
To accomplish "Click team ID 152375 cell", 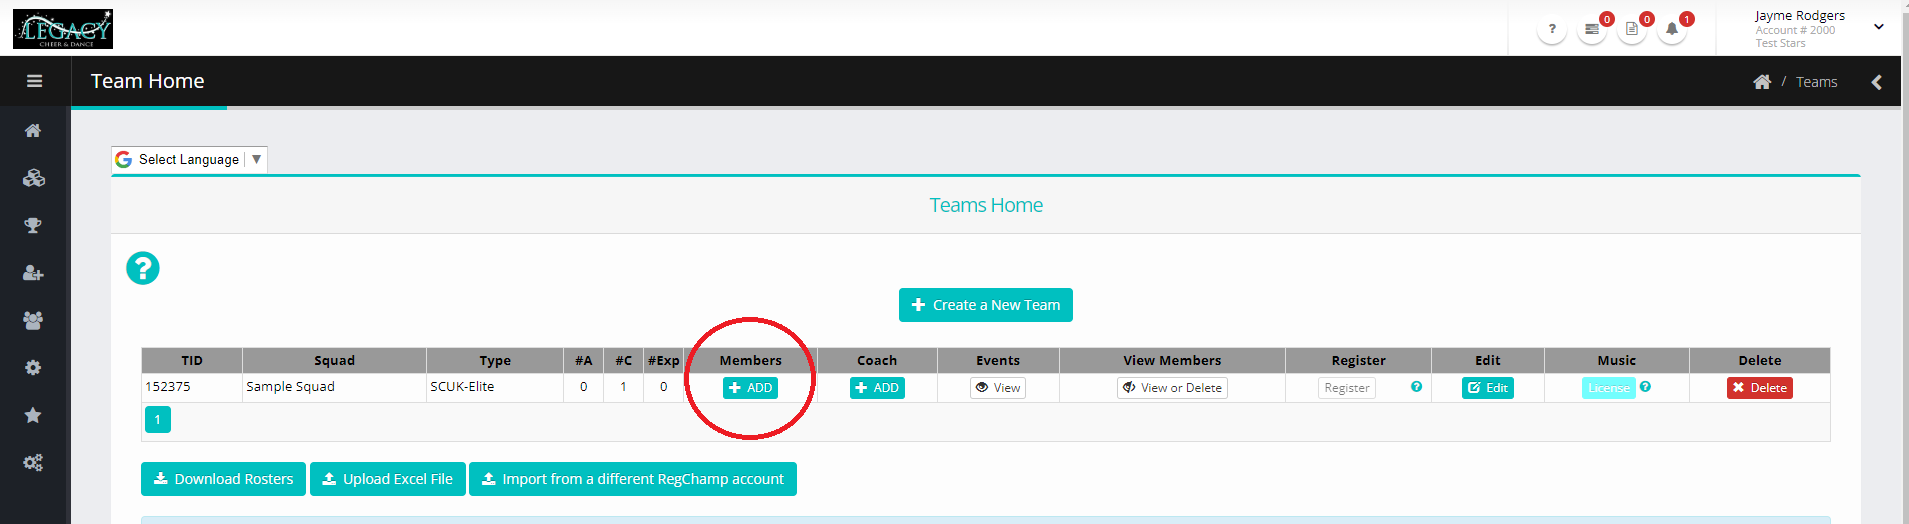I will click(192, 387).
